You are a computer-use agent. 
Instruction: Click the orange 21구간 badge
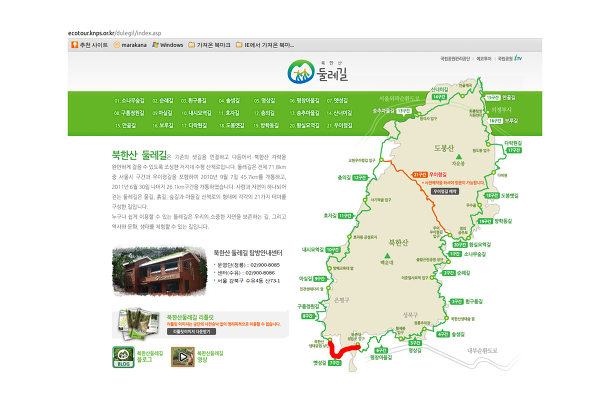[420, 175]
